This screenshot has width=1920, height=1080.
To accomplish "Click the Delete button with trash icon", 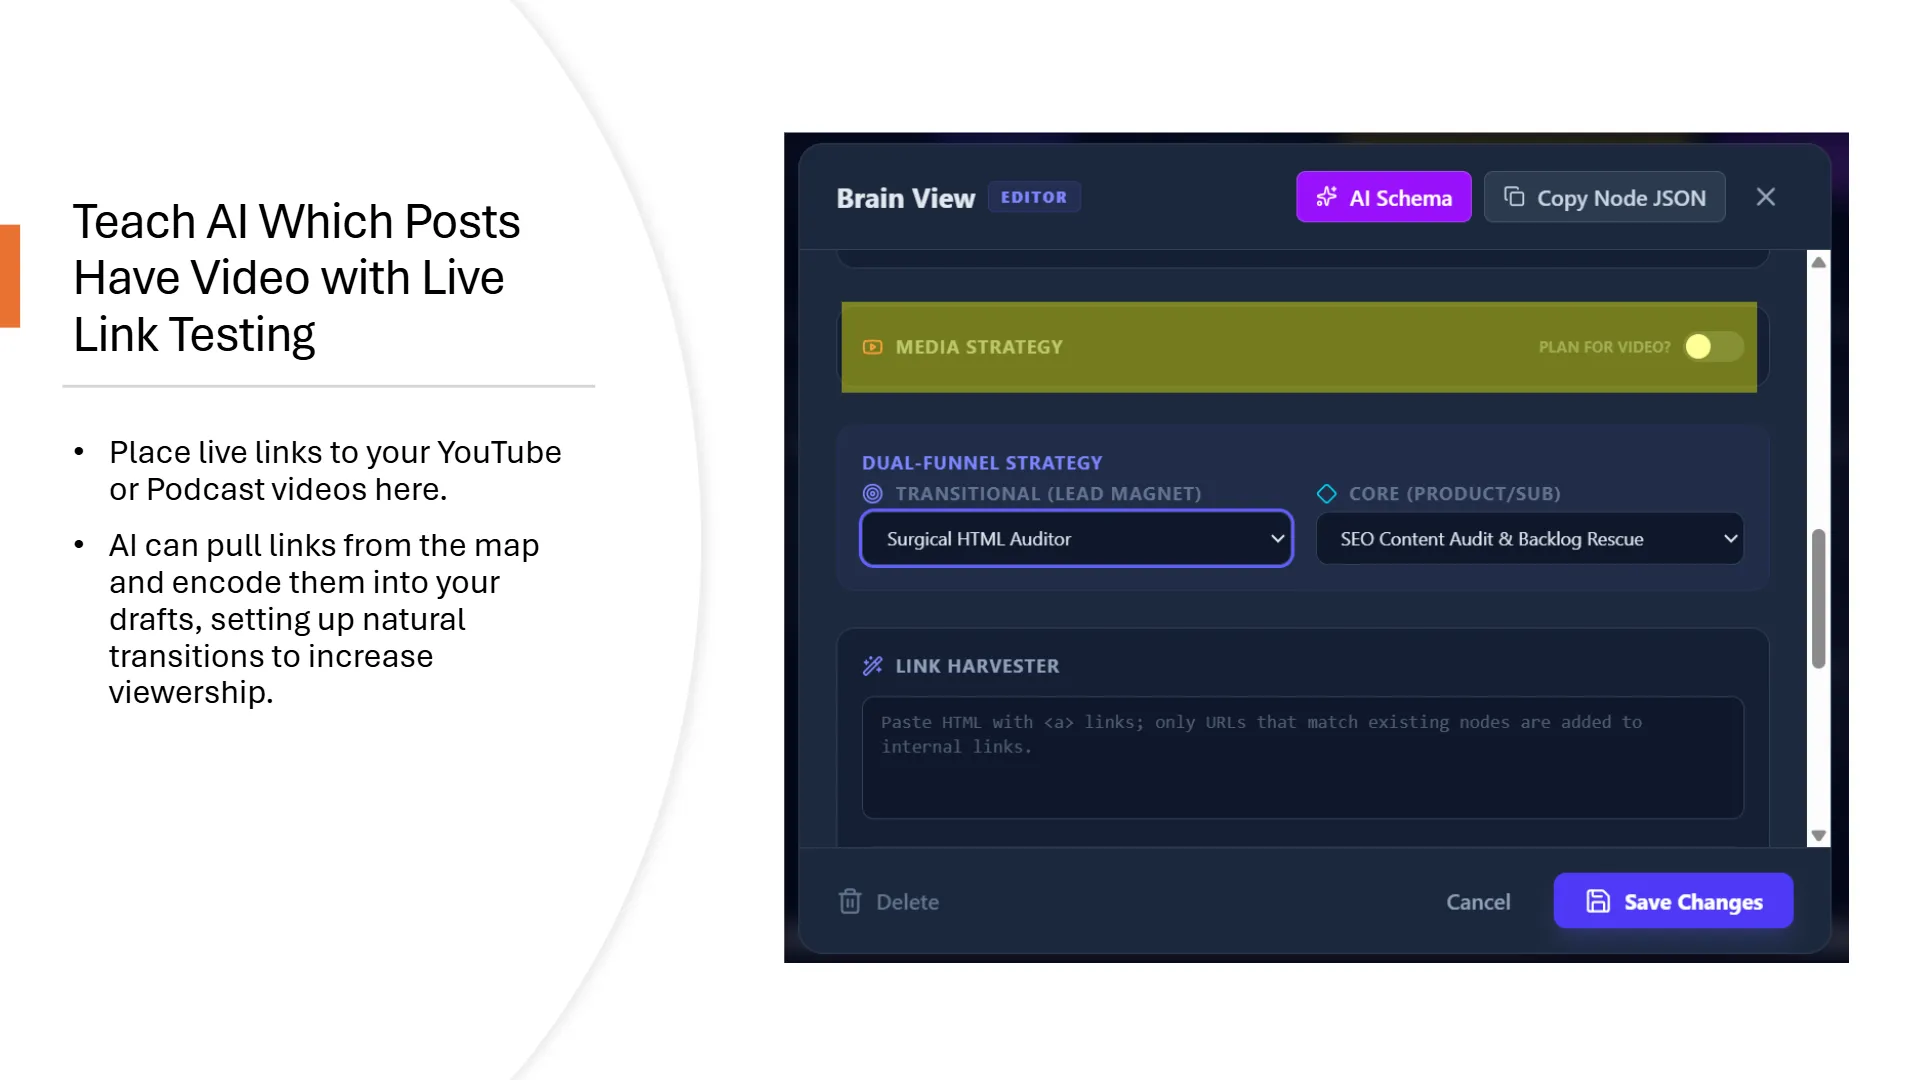I will pos(889,902).
